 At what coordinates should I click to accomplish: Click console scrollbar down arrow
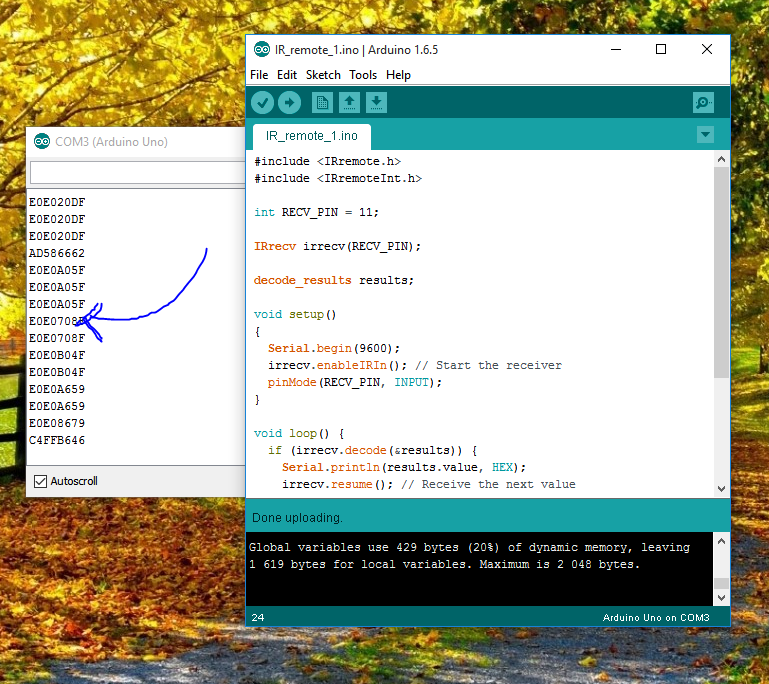click(x=721, y=597)
